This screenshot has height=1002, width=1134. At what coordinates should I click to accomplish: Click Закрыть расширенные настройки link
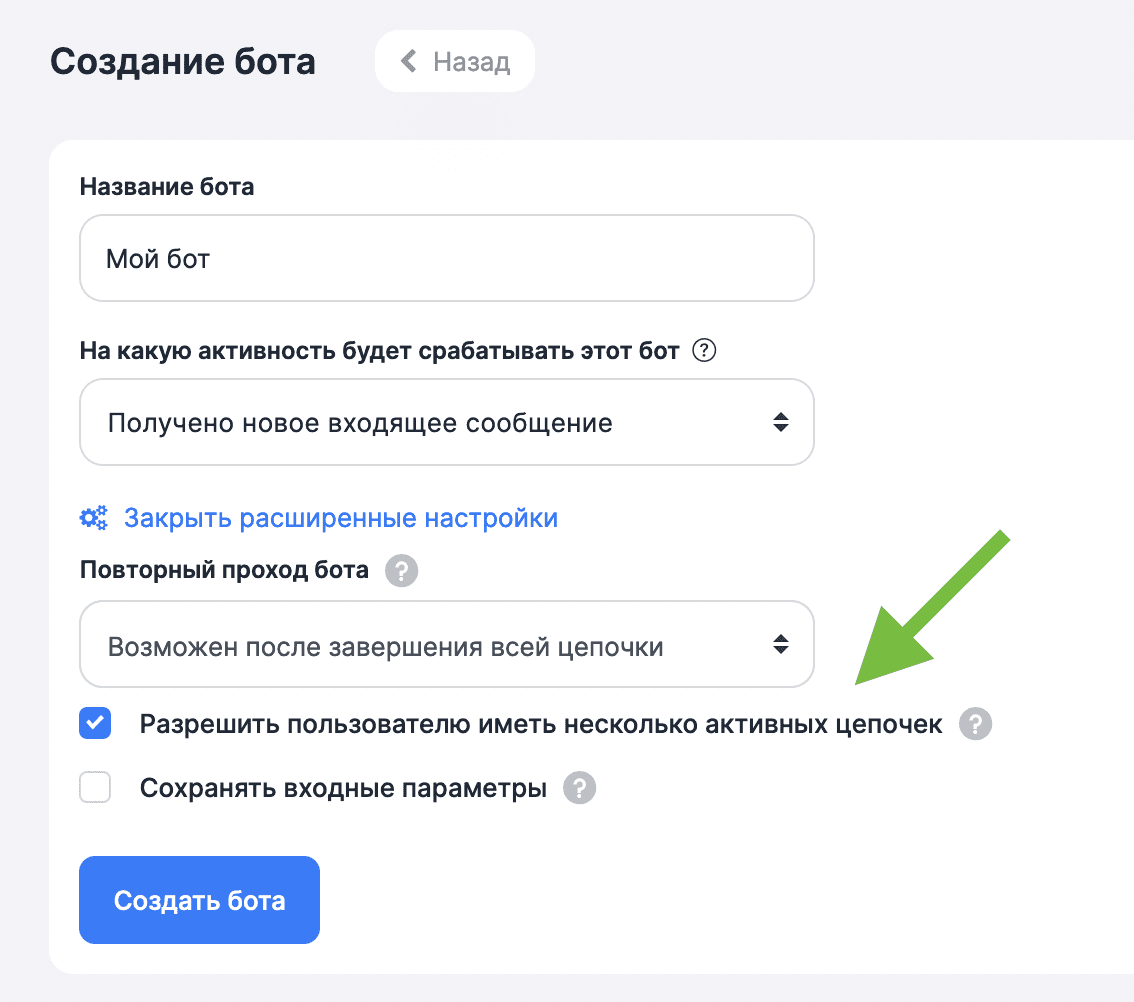click(x=340, y=518)
